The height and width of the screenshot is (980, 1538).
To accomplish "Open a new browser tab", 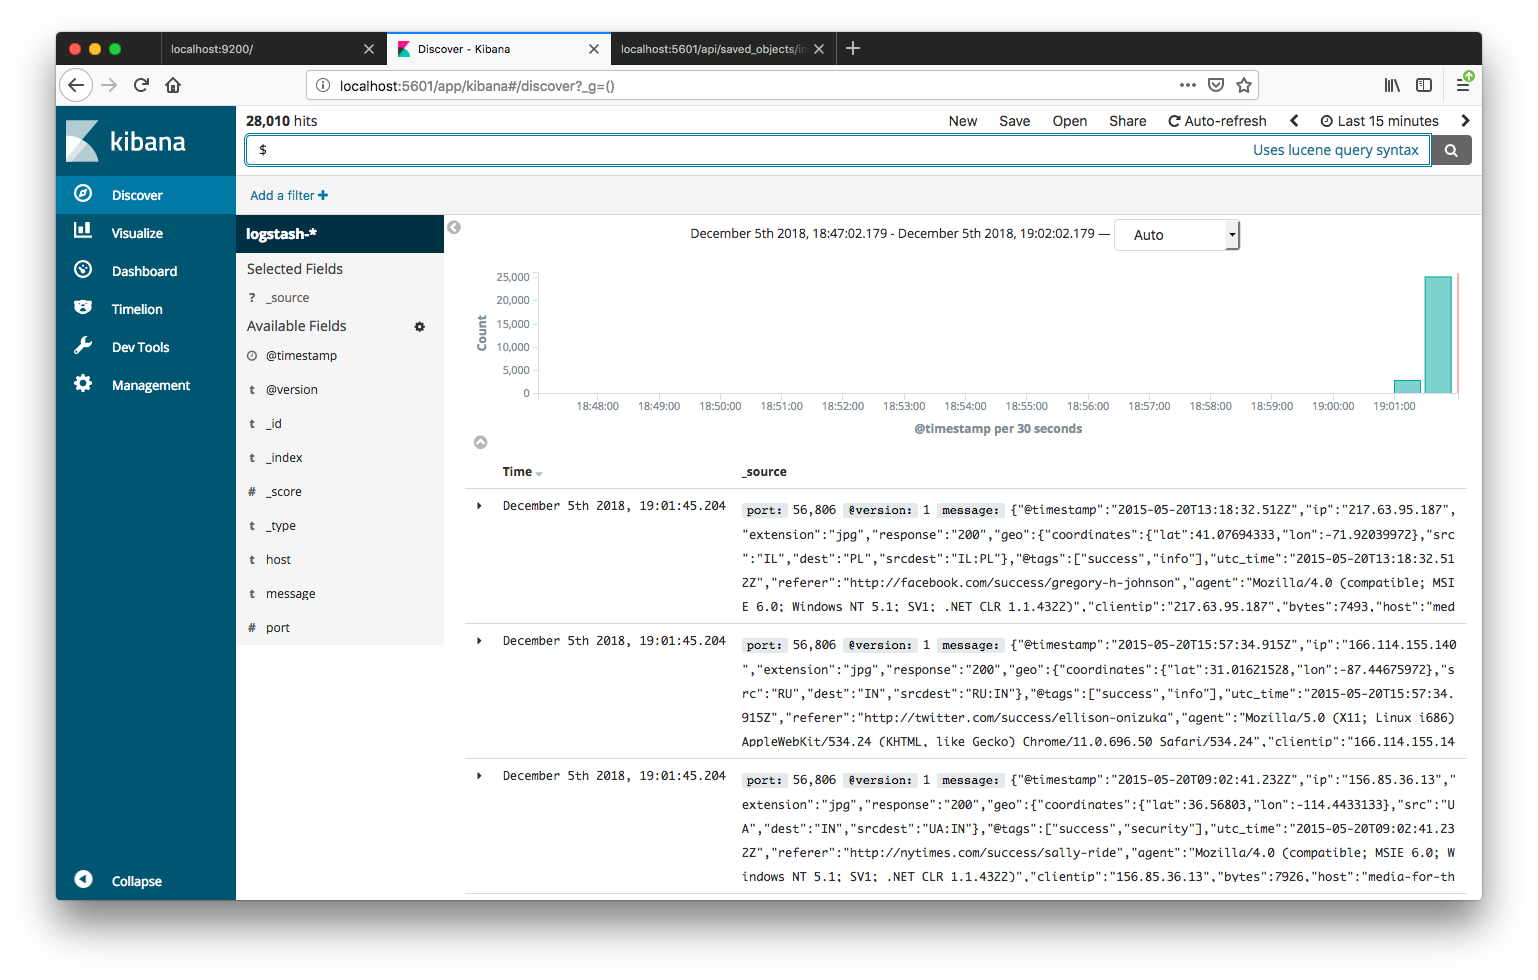I will [853, 48].
